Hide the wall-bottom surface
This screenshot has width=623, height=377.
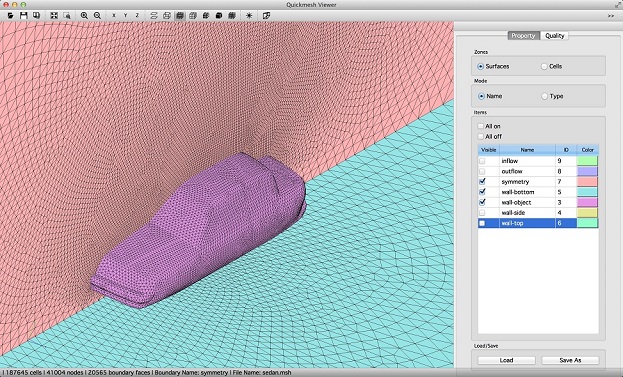pyautogui.click(x=482, y=192)
